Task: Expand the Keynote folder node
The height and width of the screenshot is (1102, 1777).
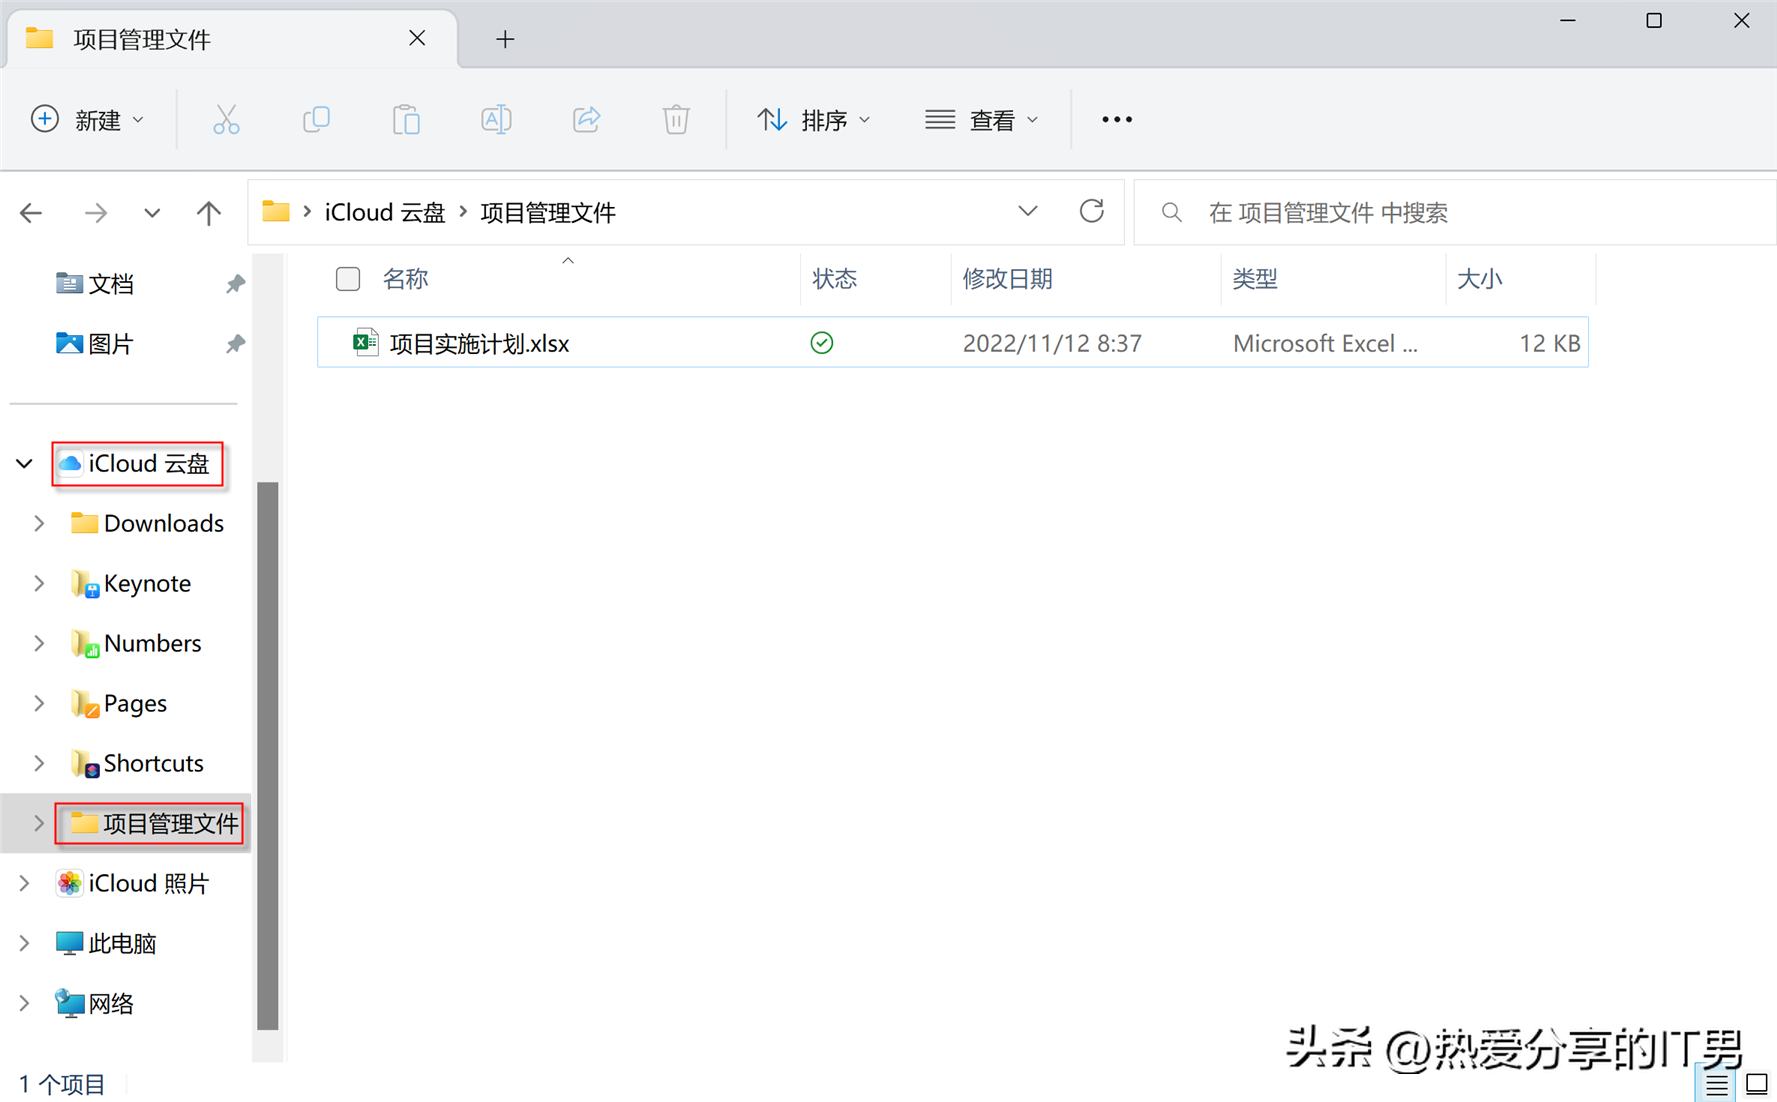Action: [x=39, y=583]
